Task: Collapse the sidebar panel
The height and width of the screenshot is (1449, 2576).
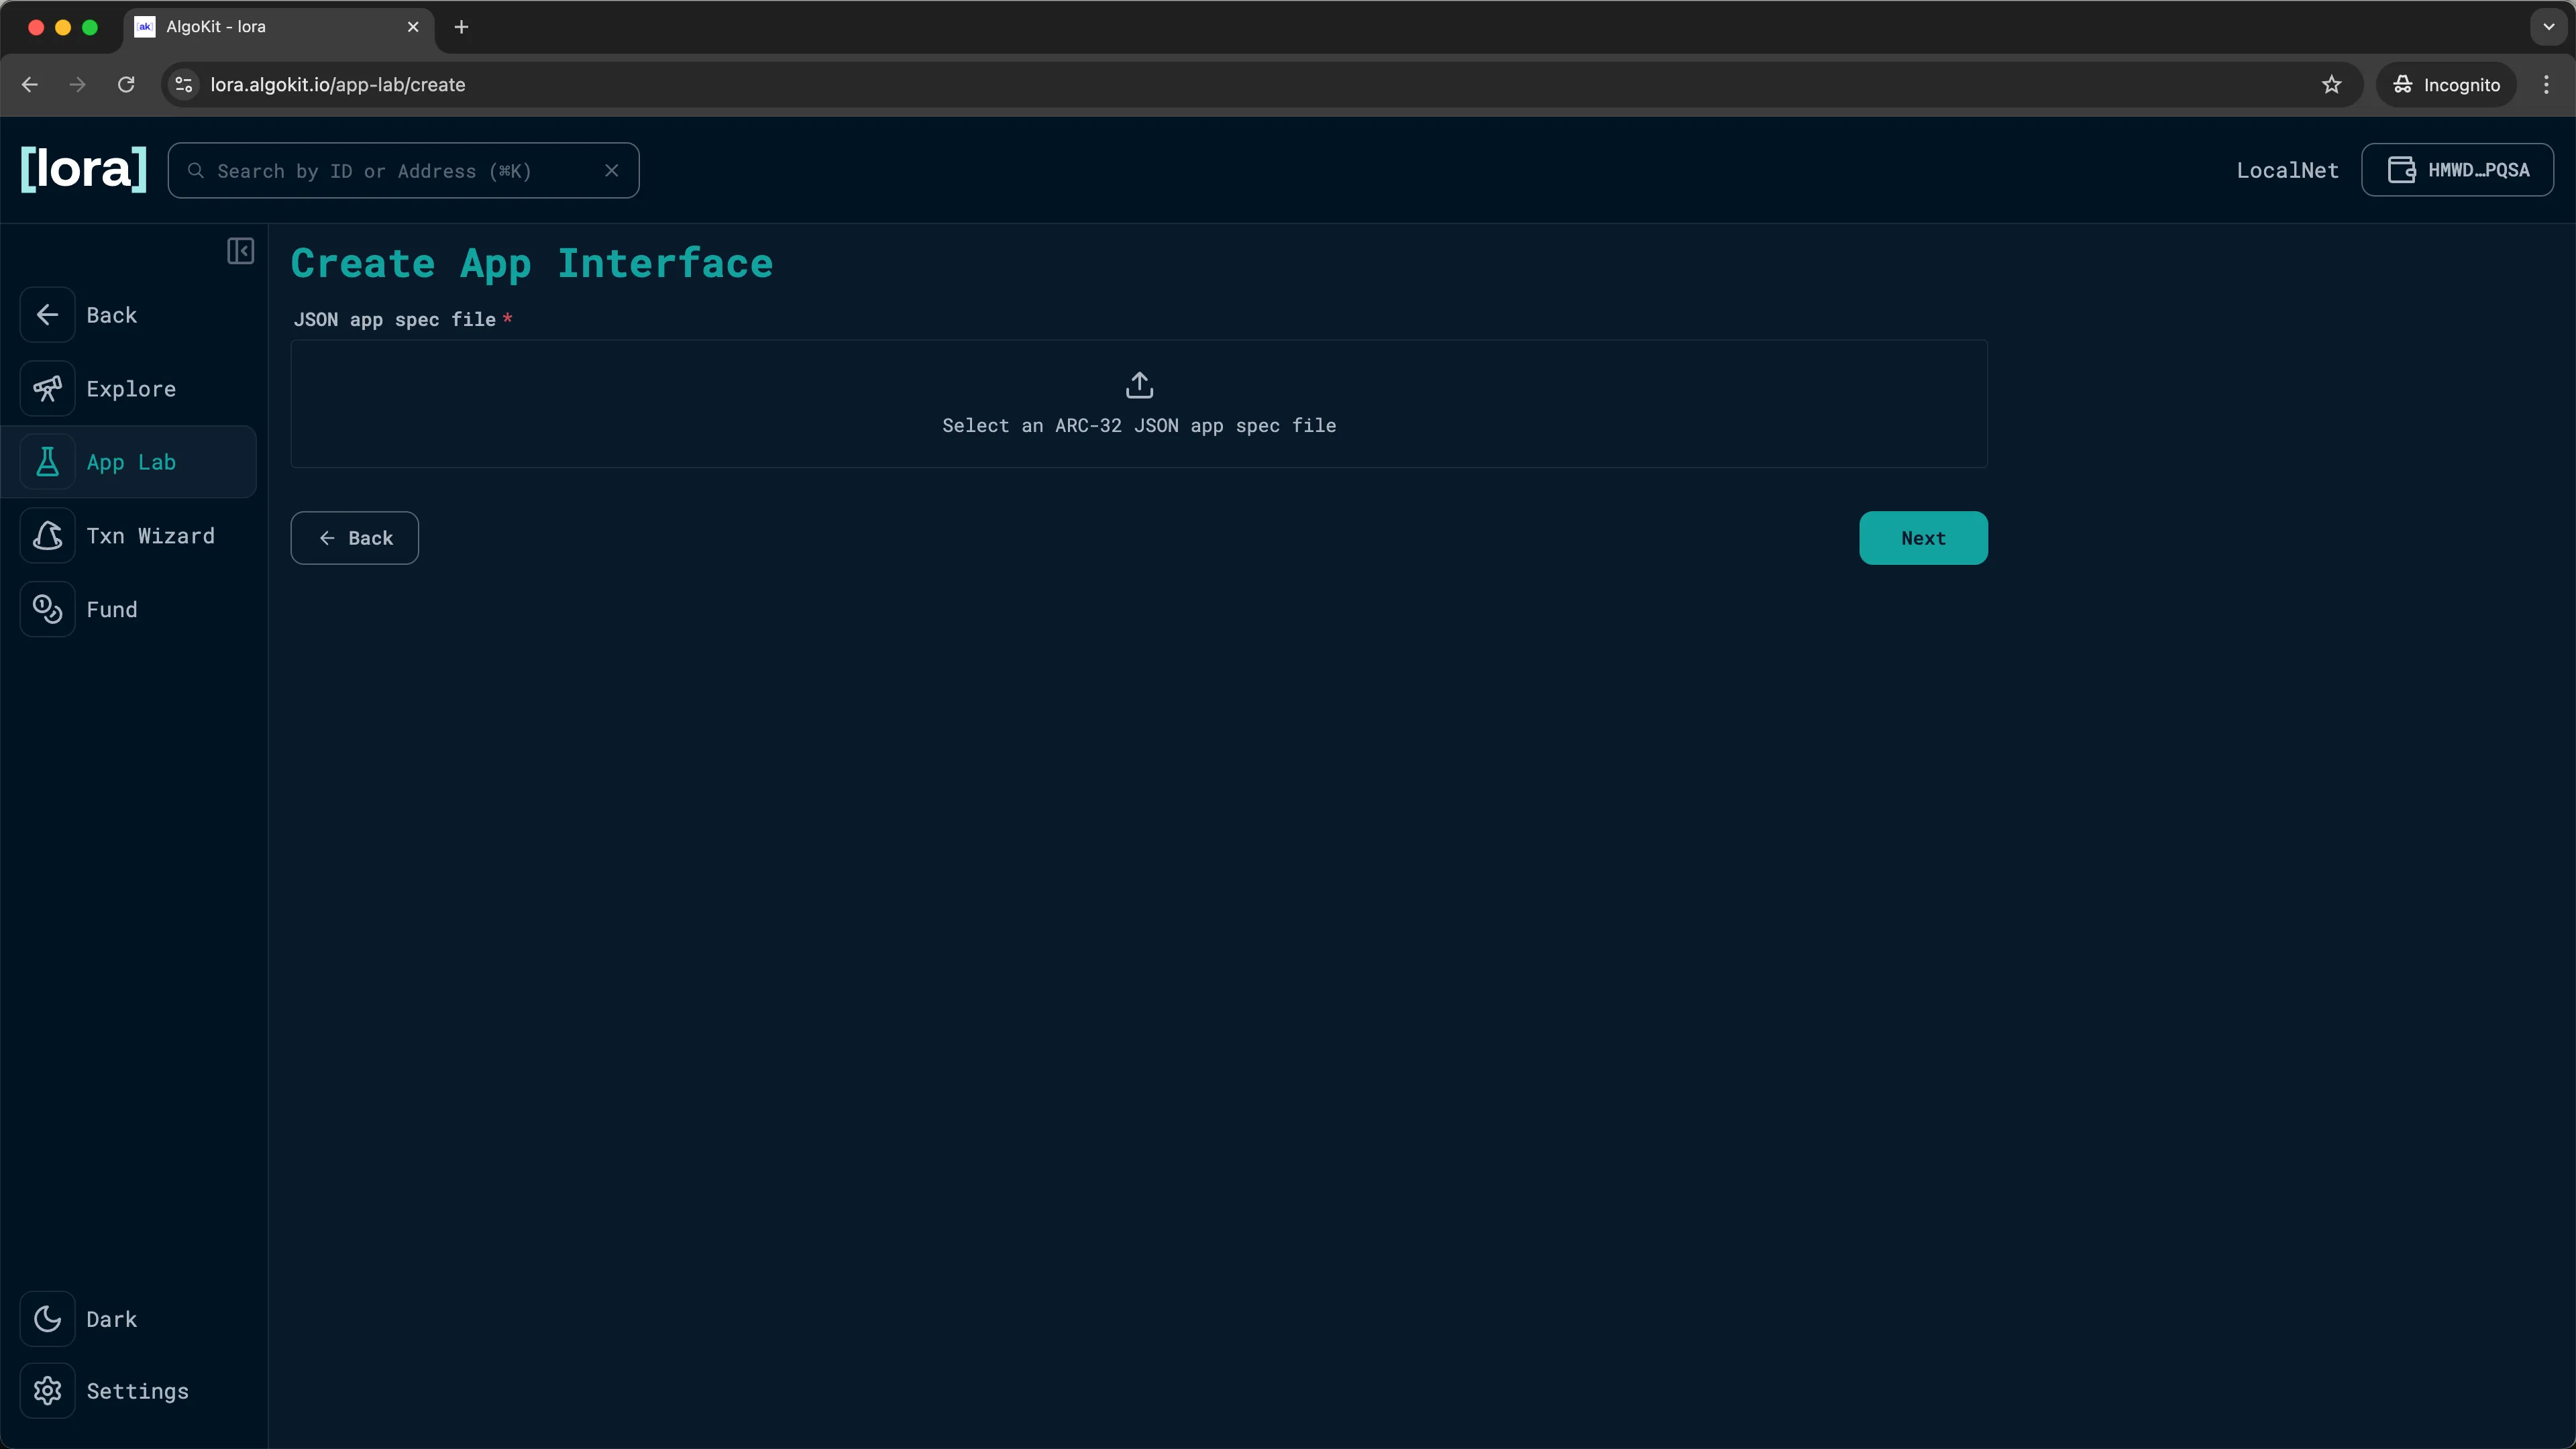Action: tap(240, 251)
